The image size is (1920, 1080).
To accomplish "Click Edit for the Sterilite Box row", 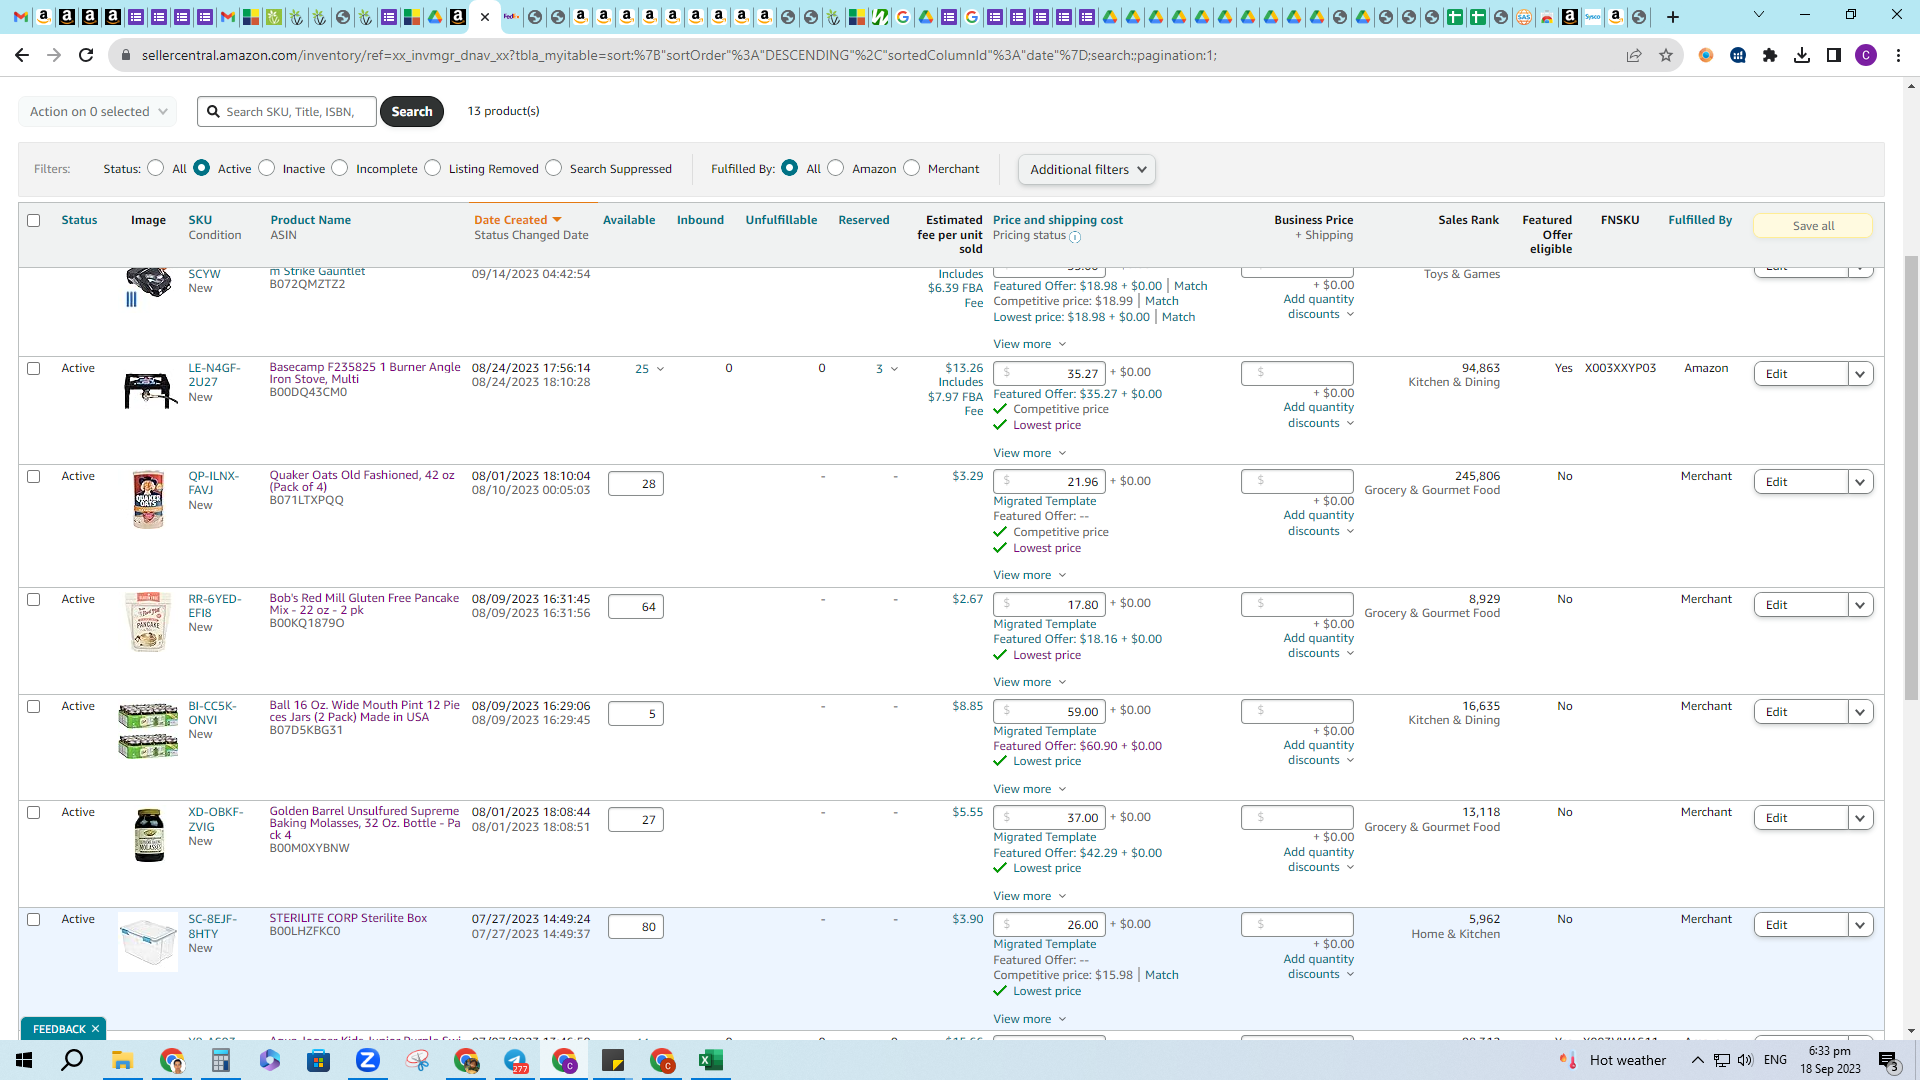I will [1800, 925].
